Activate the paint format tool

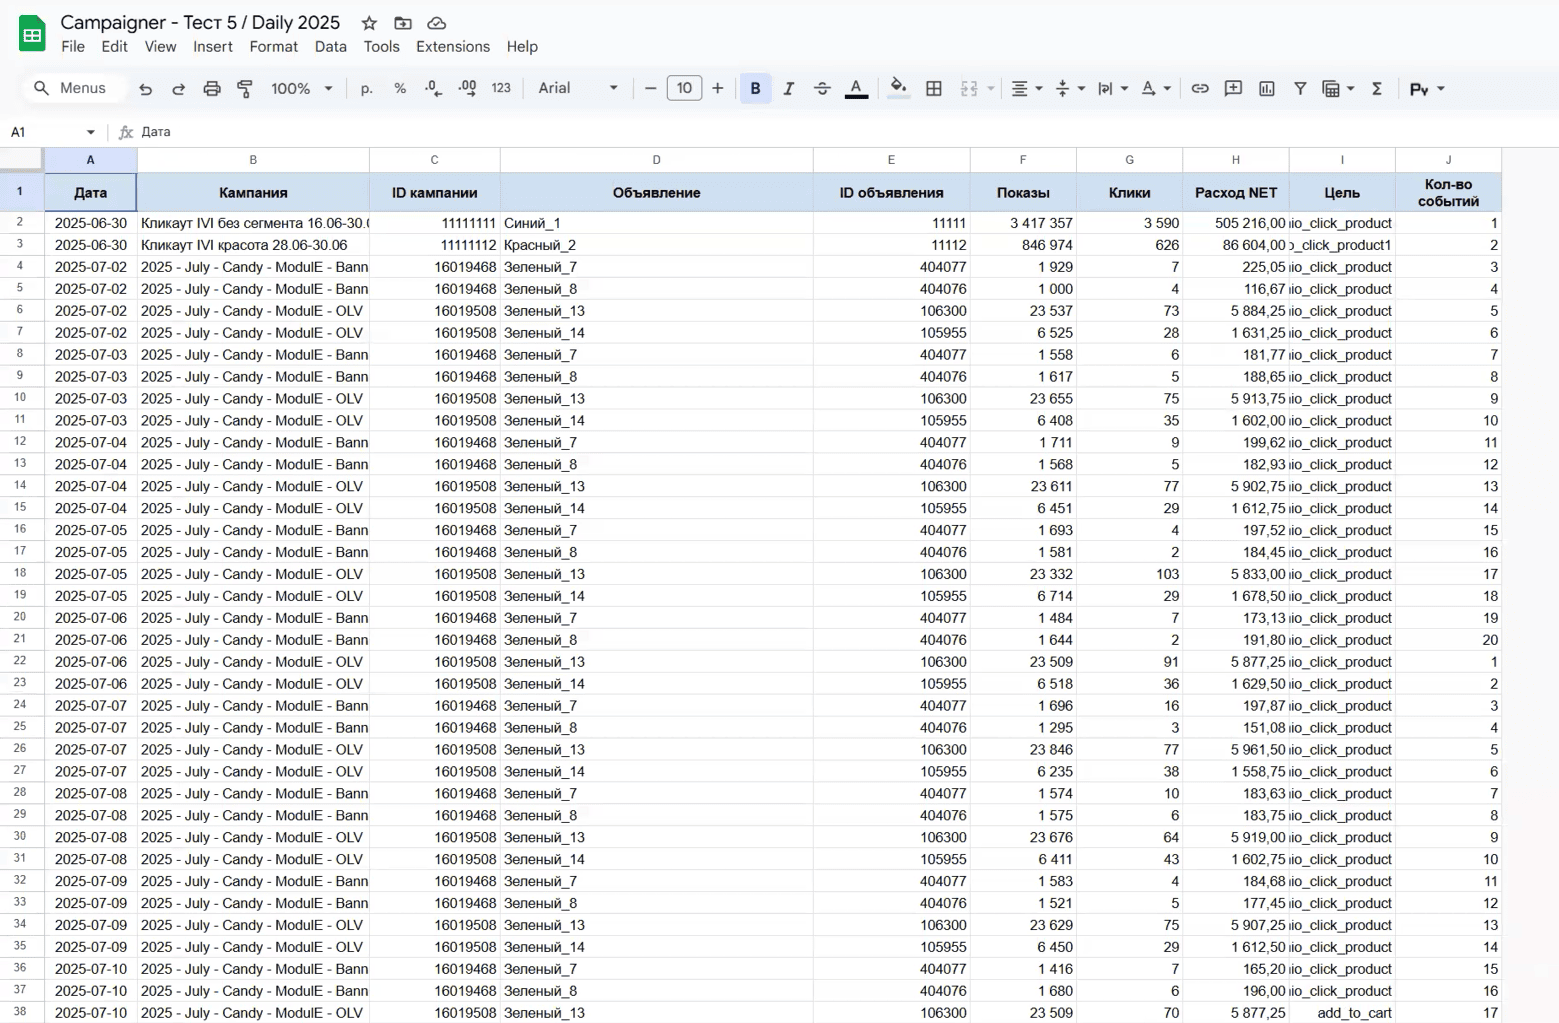pos(245,89)
